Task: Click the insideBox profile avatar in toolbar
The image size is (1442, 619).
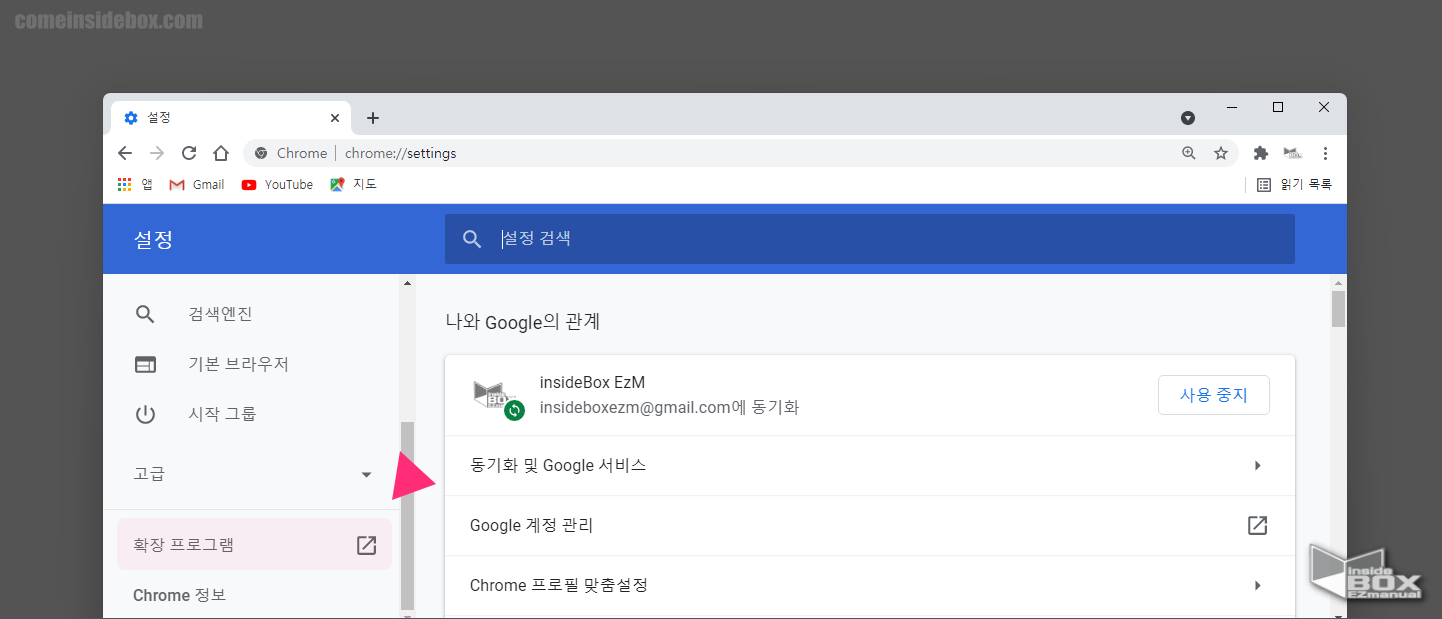Action: pos(1292,153)
